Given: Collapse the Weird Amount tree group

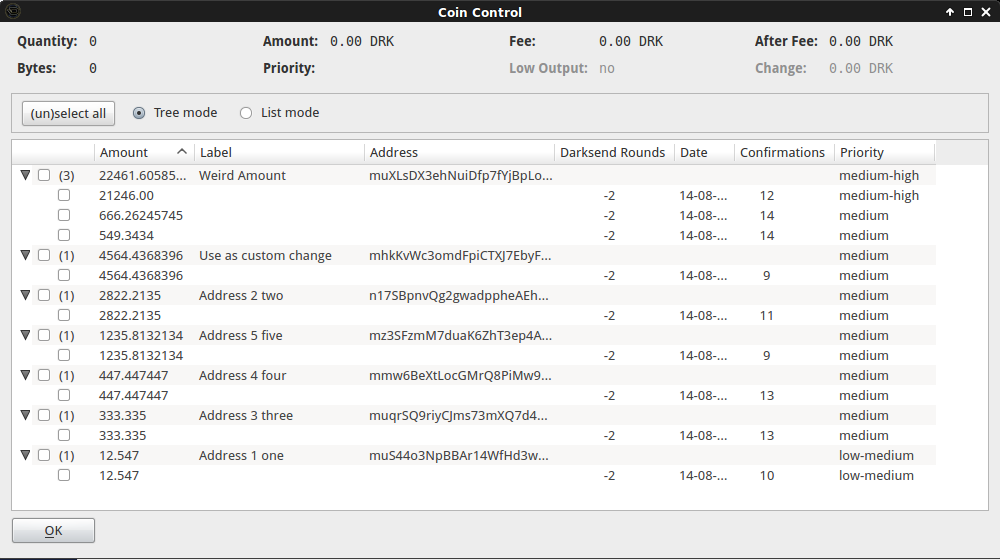Looking at the screenshot, I should tap(25, 175).
